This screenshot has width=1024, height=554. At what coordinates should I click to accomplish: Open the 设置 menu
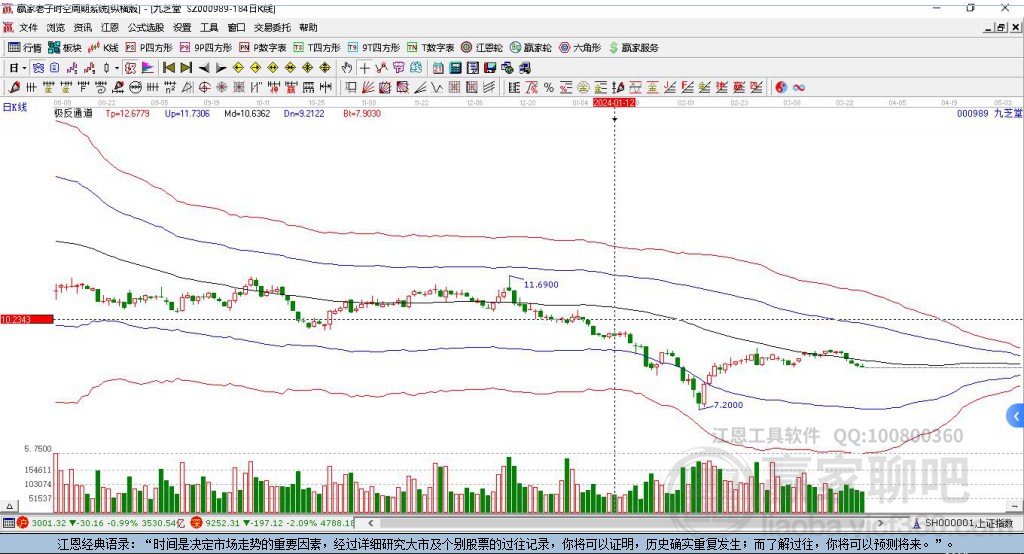[182, 27]
